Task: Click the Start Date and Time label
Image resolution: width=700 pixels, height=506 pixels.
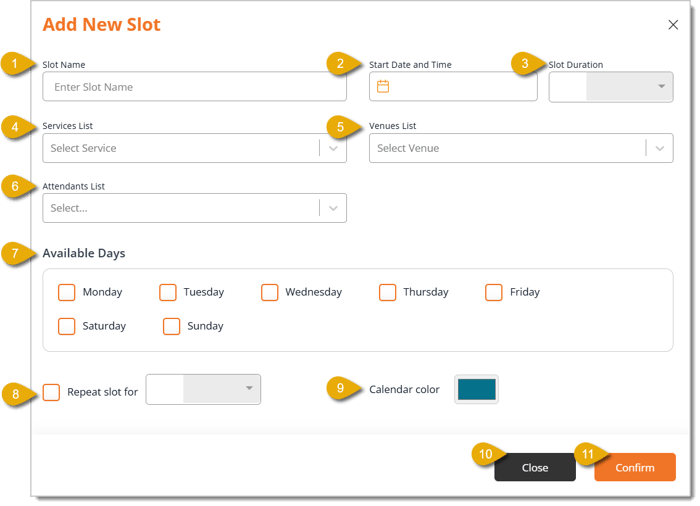Action: [410, 65]
